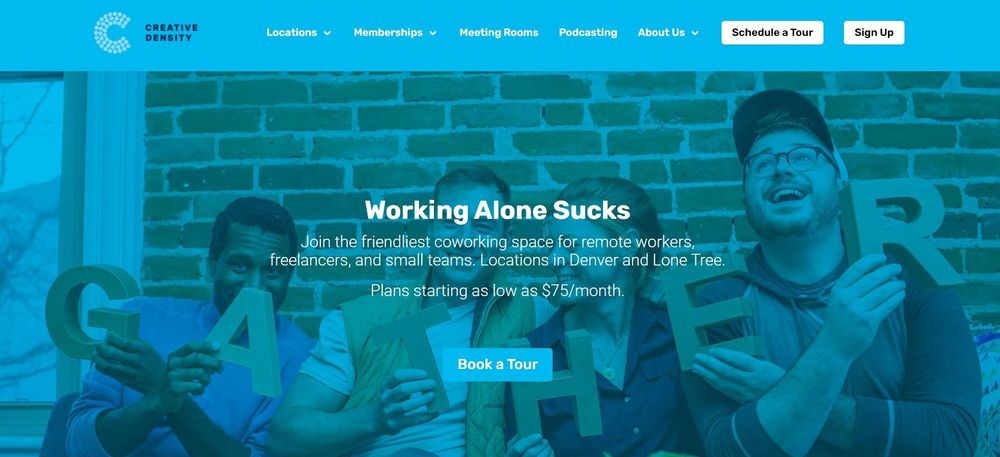Click the friendliest coworking space tagline paragraph
The image size is (1000, 457).
click(497, 252)
